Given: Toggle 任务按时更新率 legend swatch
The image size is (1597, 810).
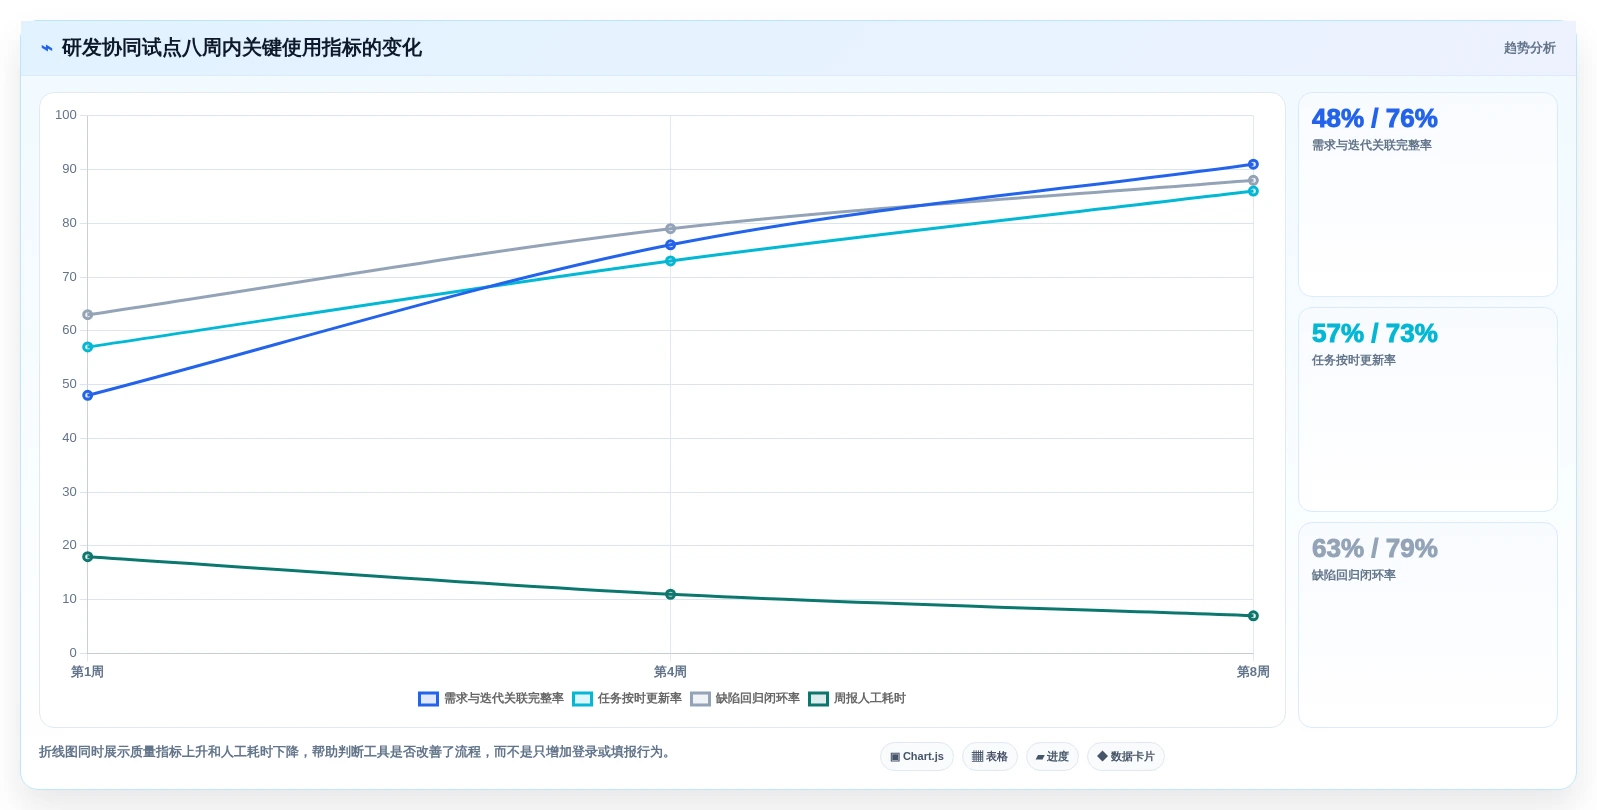Looking at the screenshot, I should (582, 699).
